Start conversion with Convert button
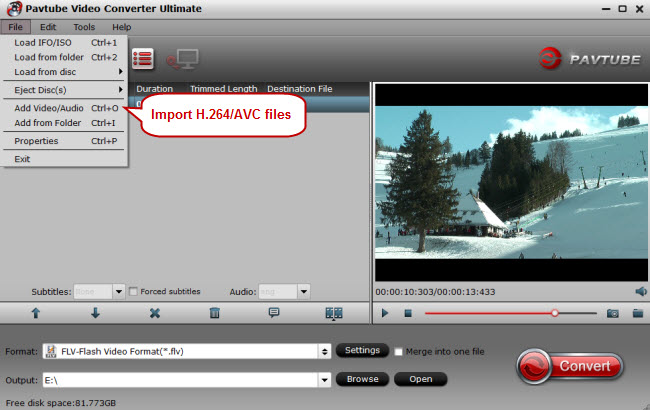Screen dimensions: 650x410 click(570, 366)
